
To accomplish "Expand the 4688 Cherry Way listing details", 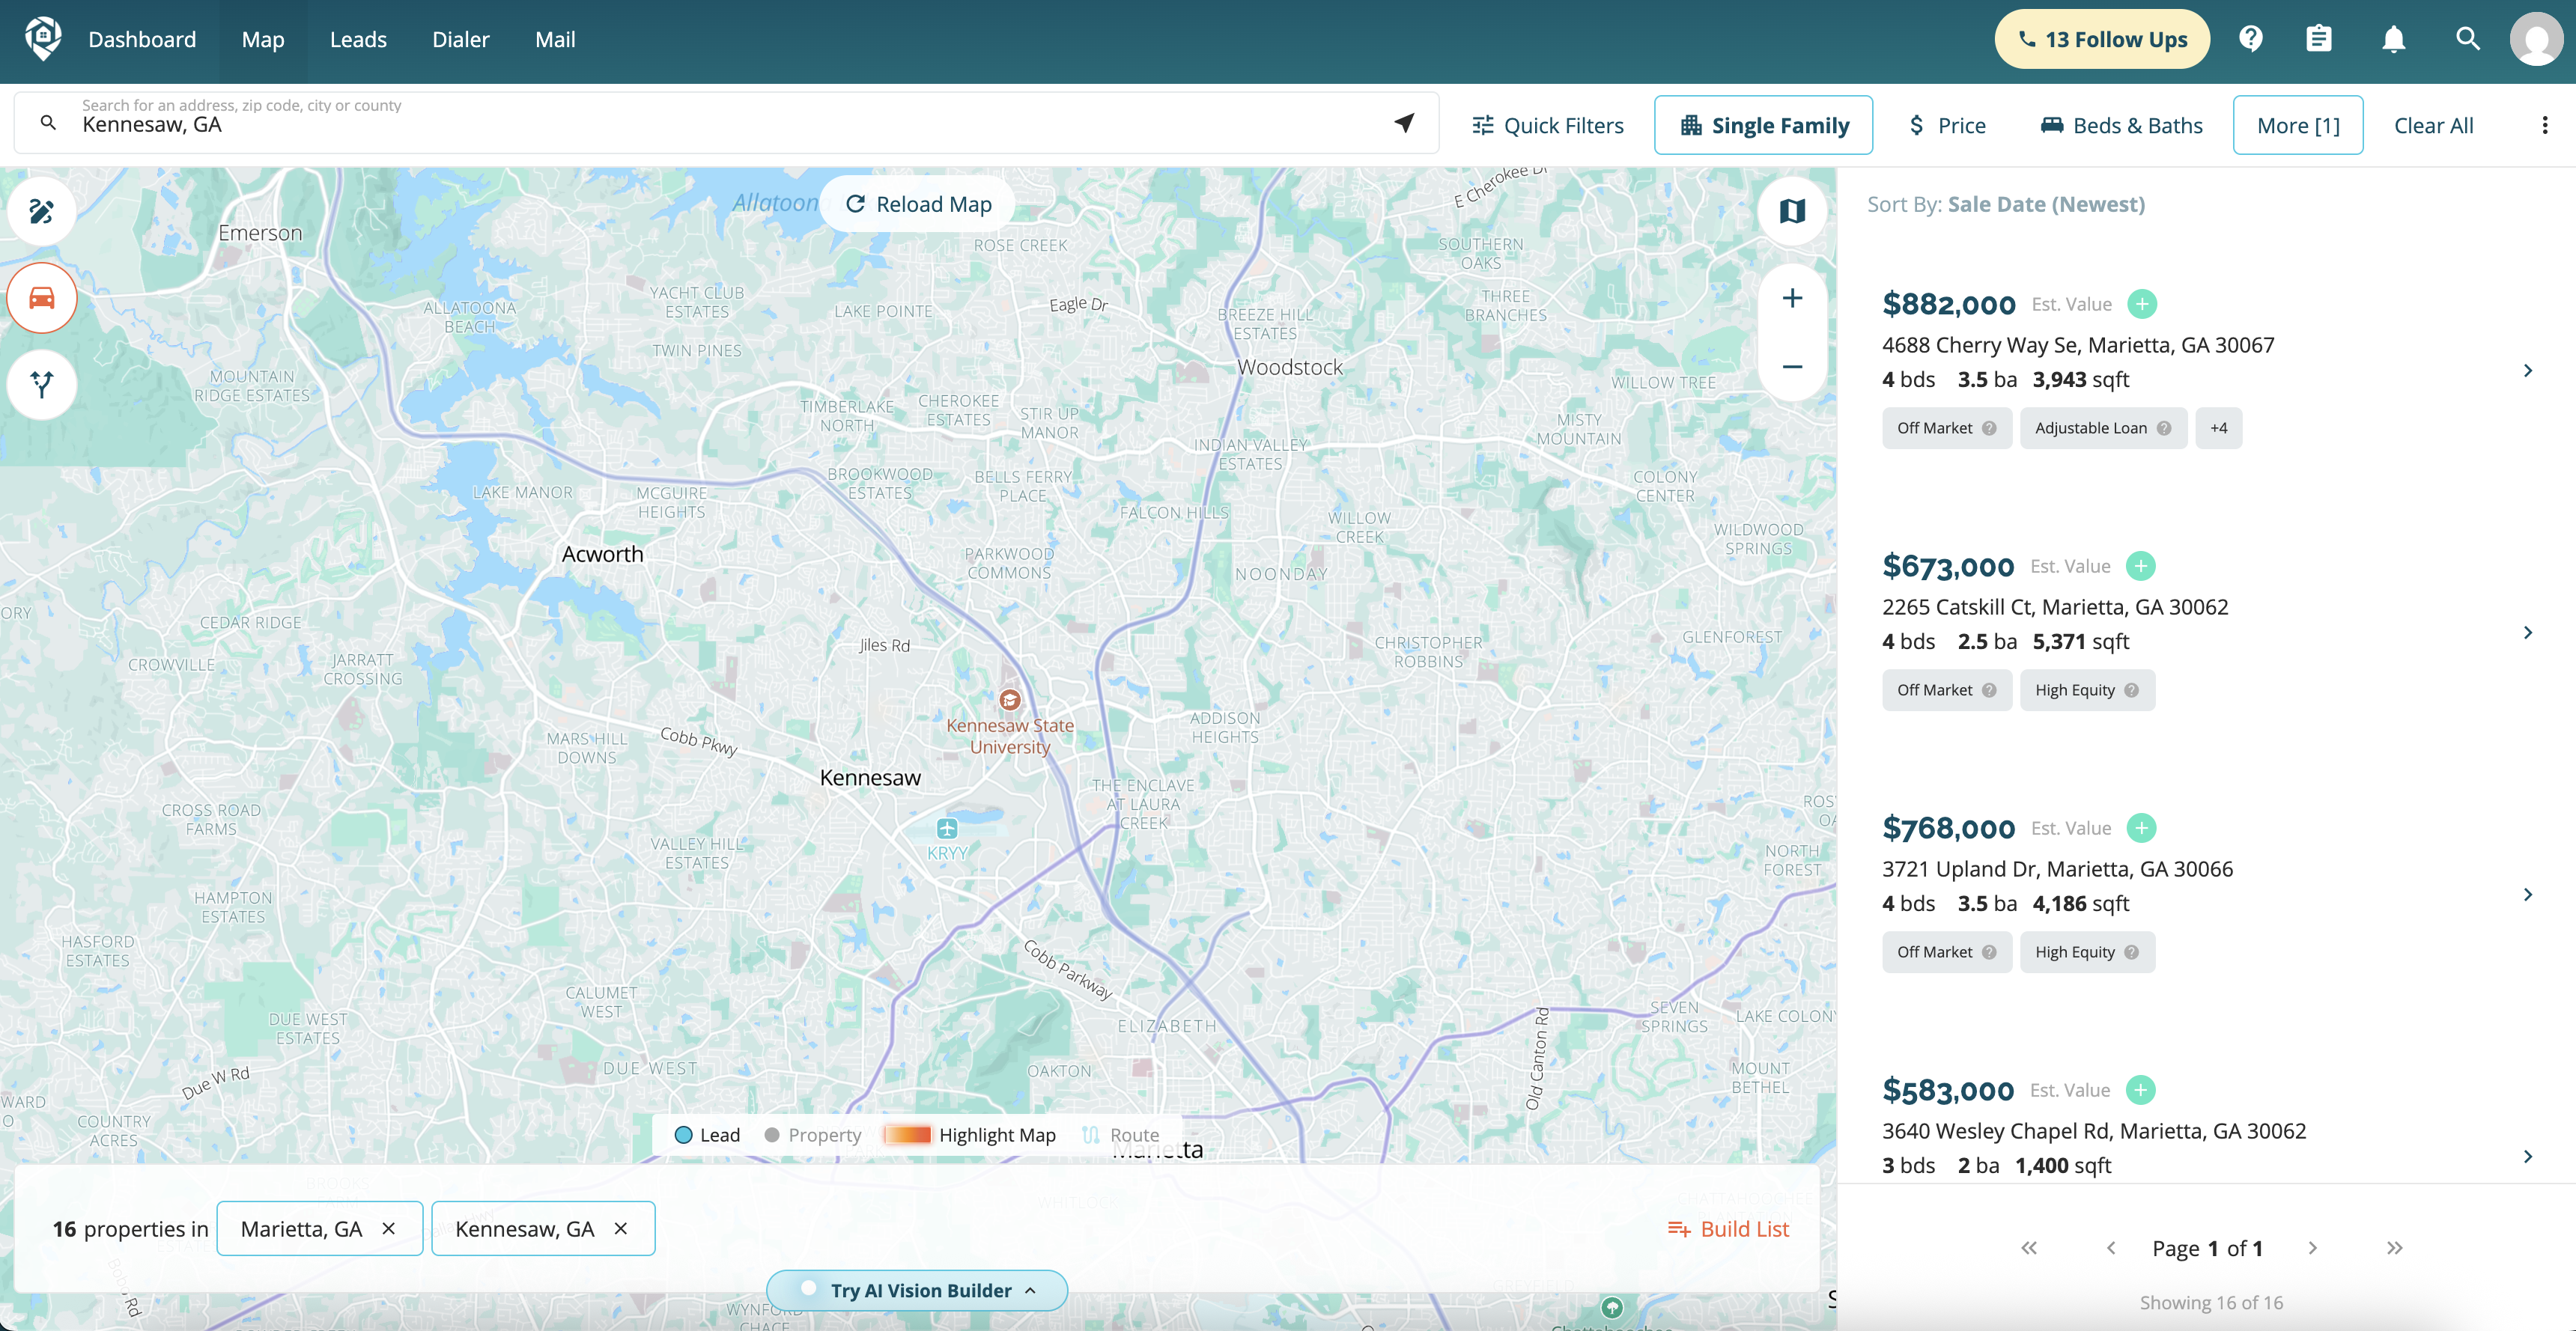I will [2528, 371].
